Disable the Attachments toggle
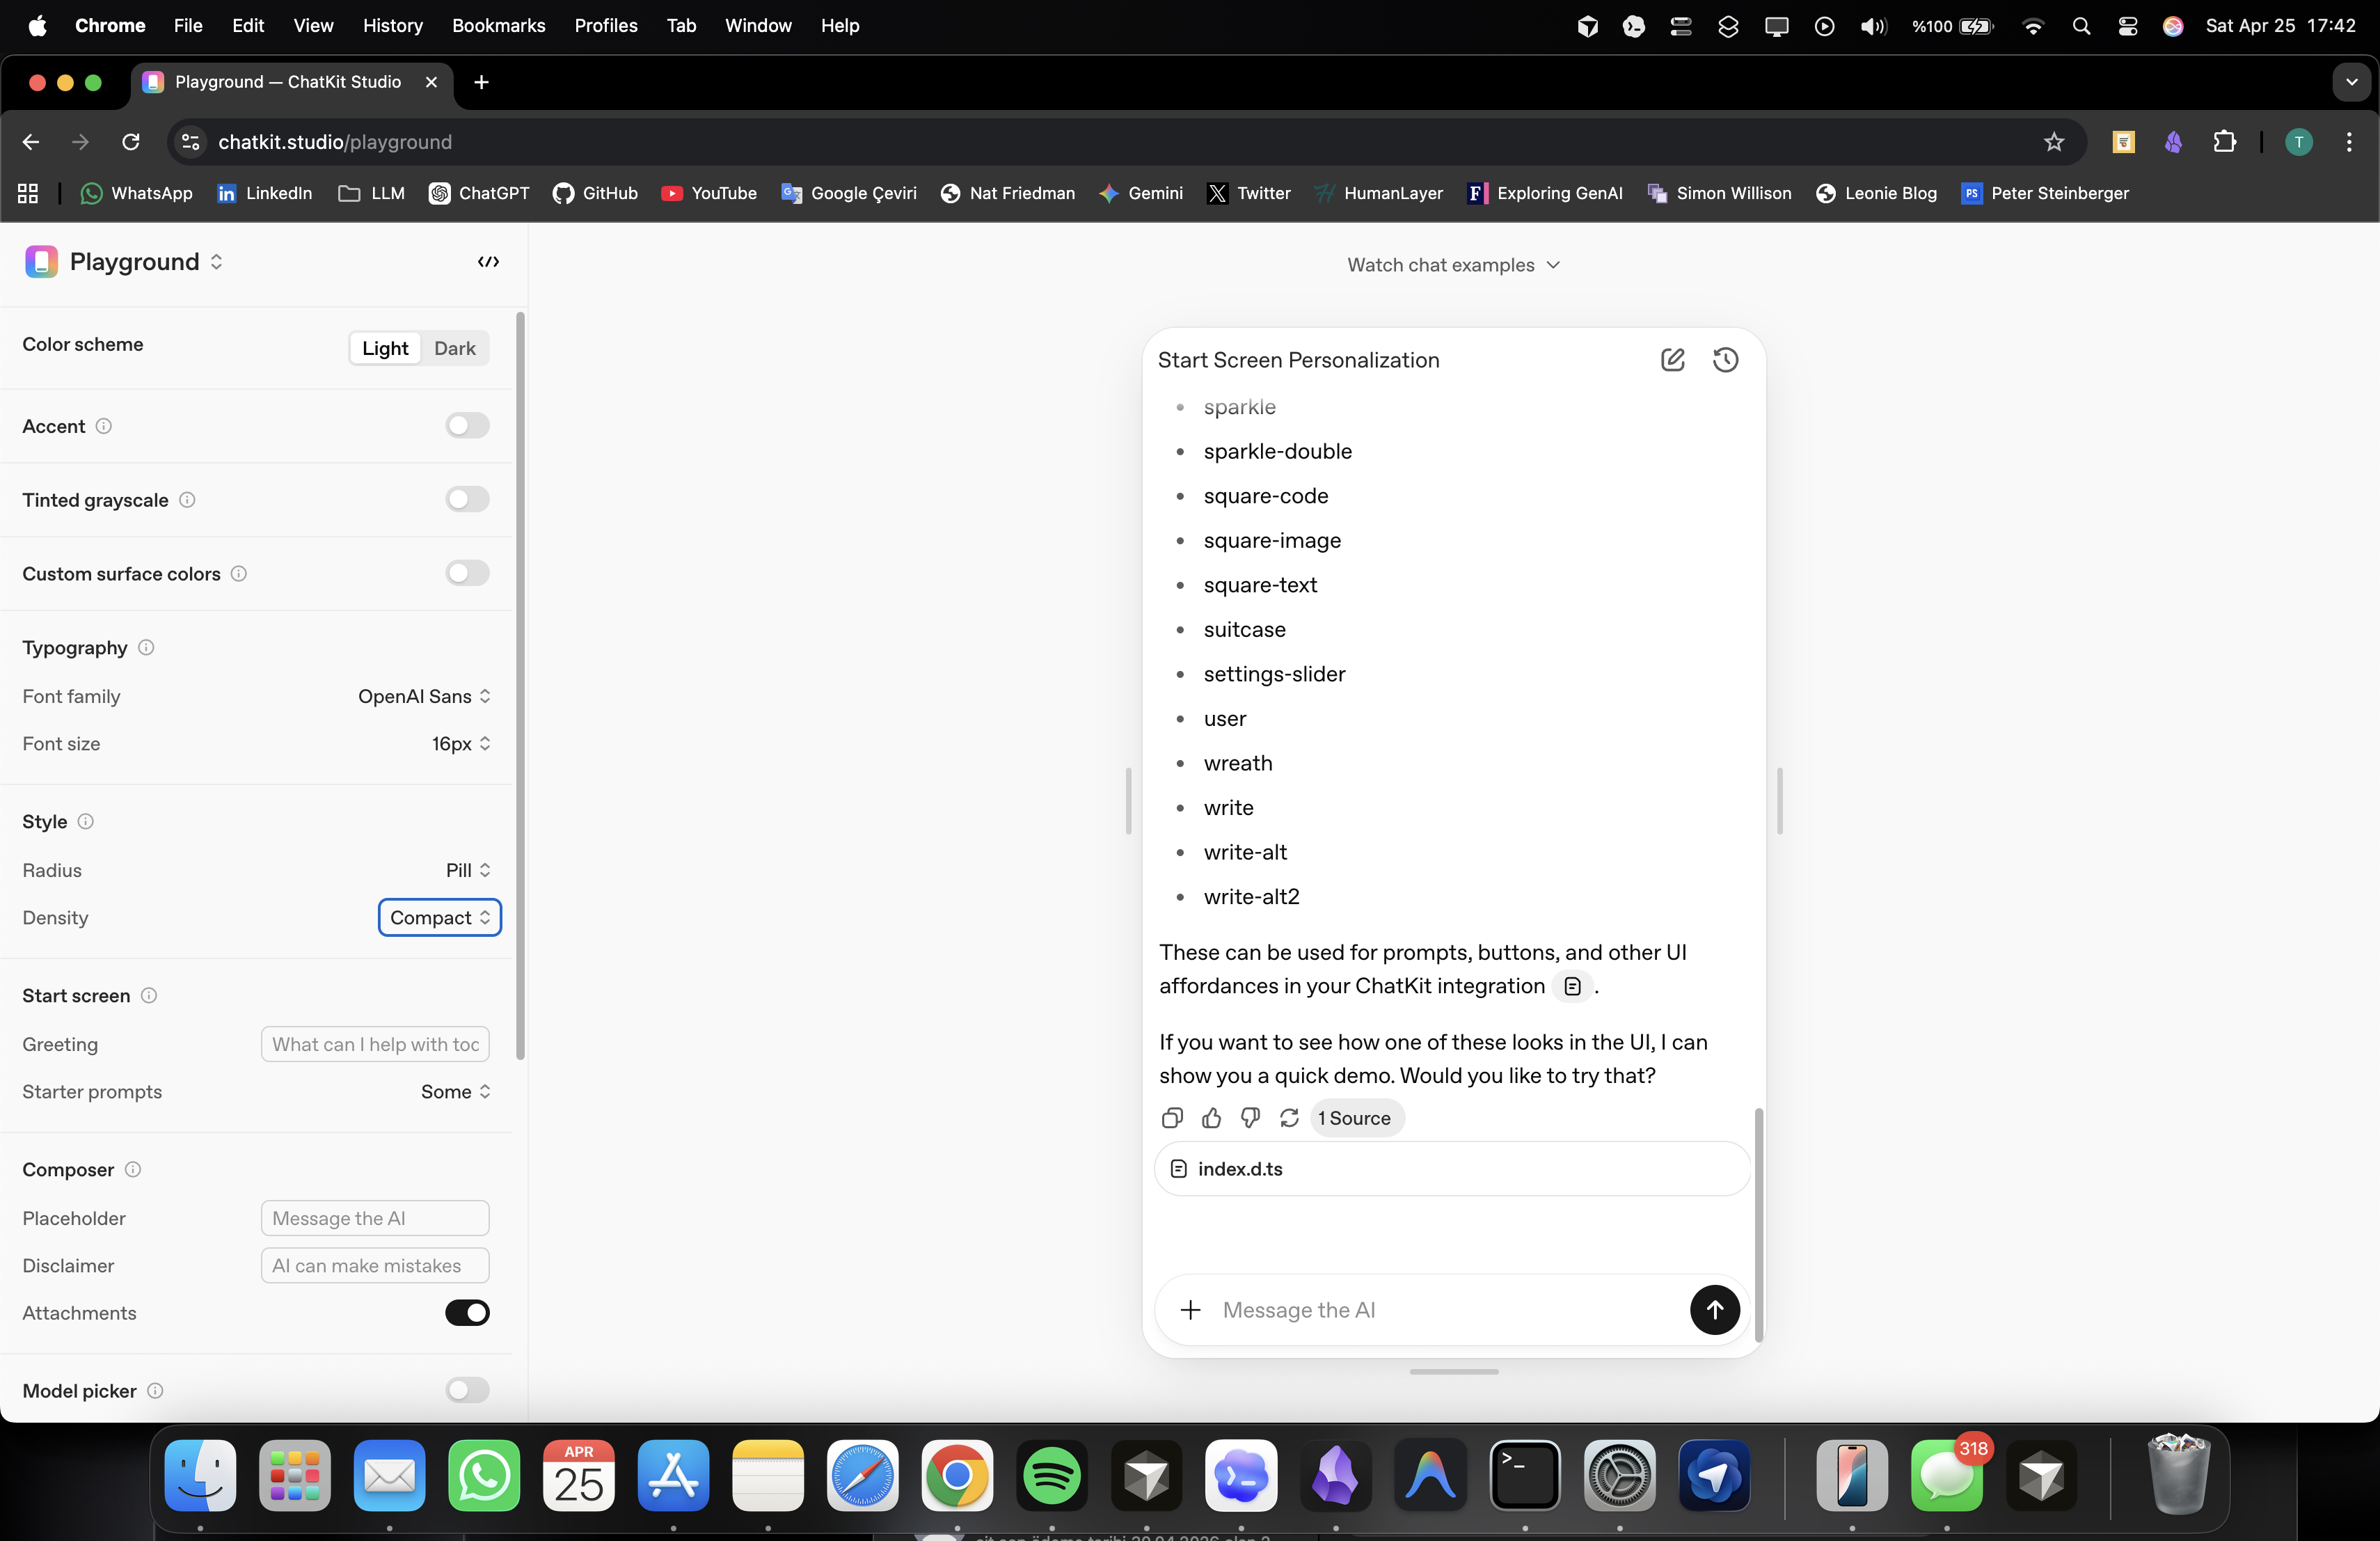This screenshot has height=1541, width=2380. click(467, 1313)
